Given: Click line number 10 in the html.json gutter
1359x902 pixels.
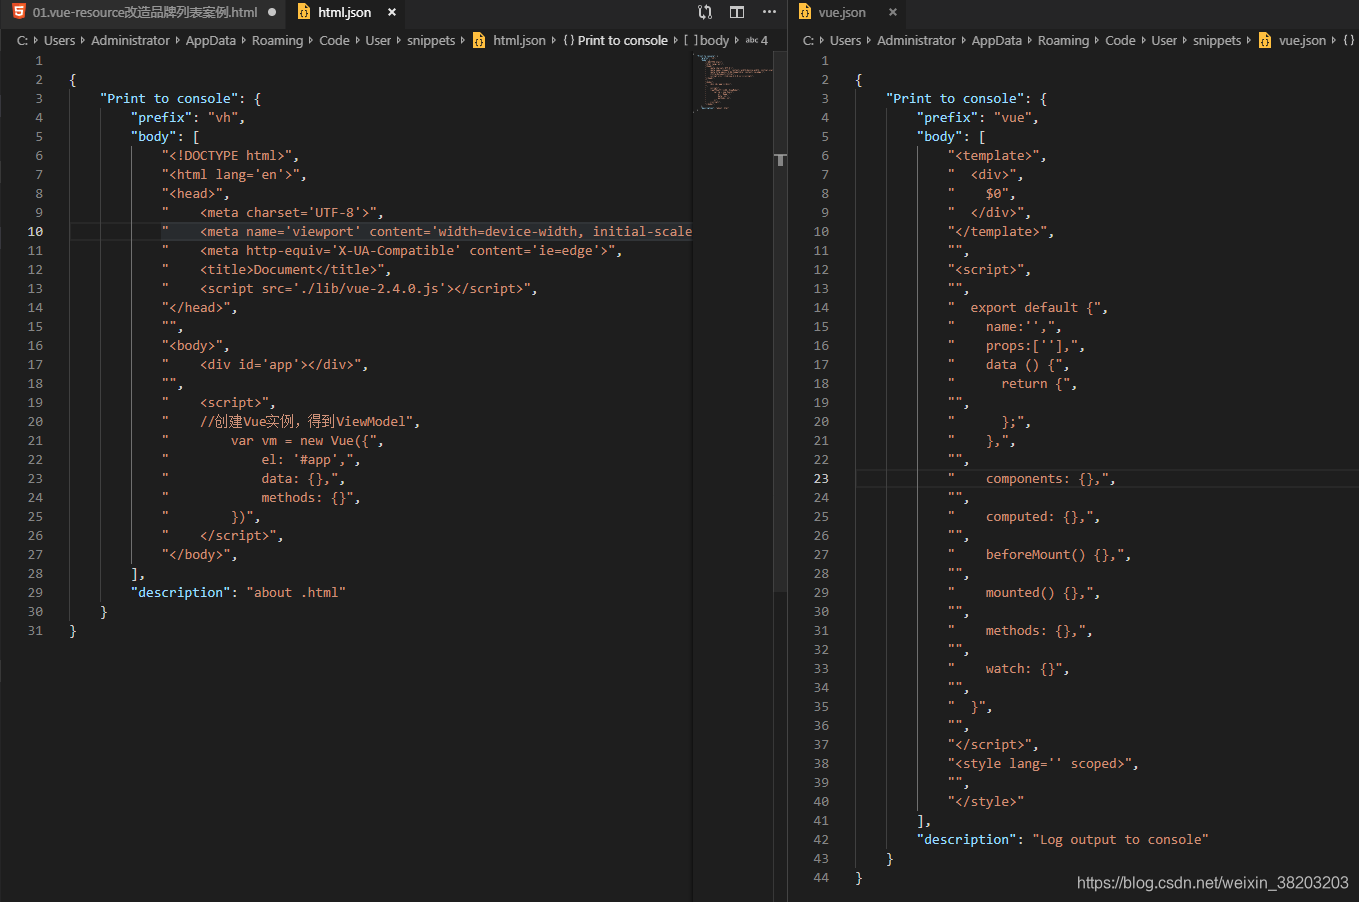Looking at the screenshot, I should [35, 231].
